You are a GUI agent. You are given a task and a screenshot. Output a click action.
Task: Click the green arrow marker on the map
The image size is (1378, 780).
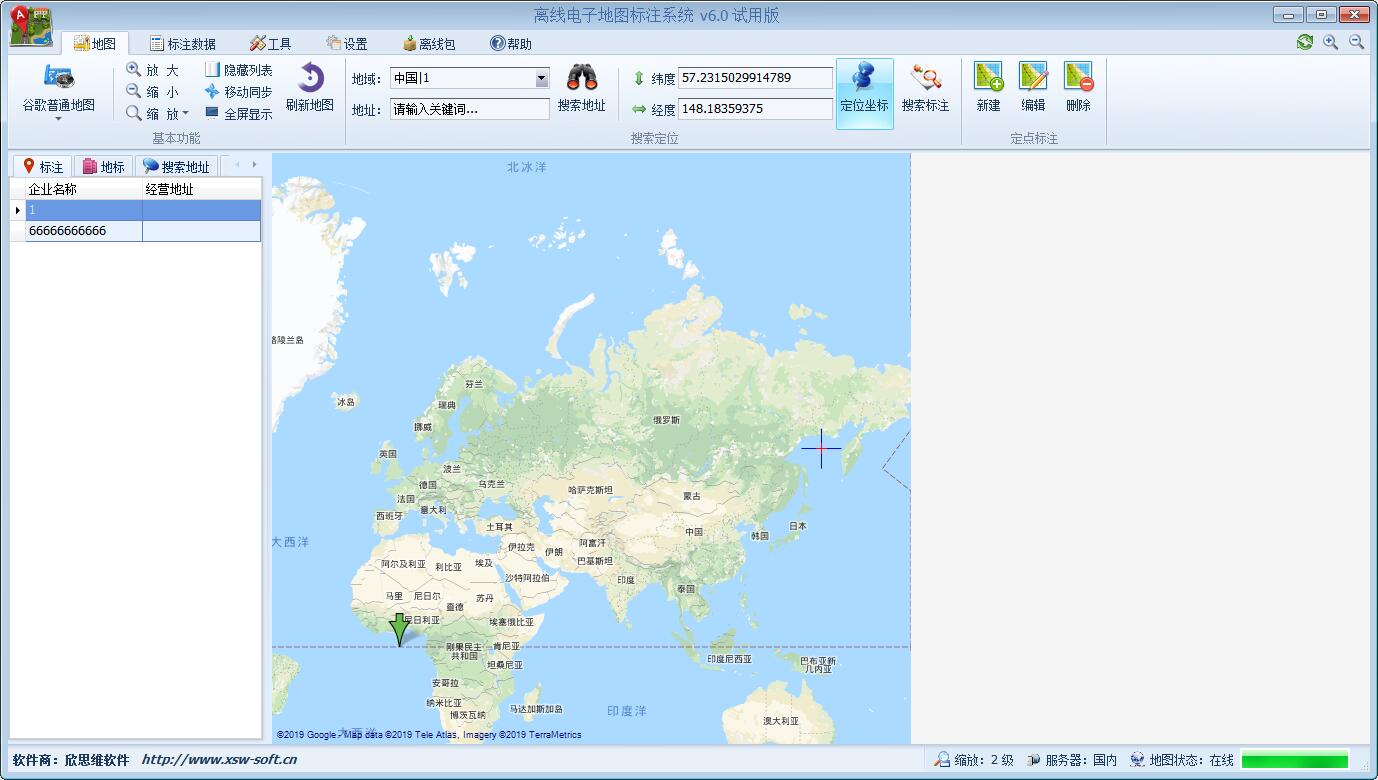pos(399,629)
